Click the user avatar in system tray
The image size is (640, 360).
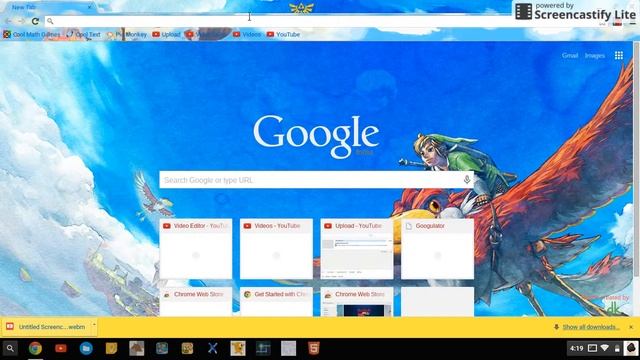tap(631, 348)
